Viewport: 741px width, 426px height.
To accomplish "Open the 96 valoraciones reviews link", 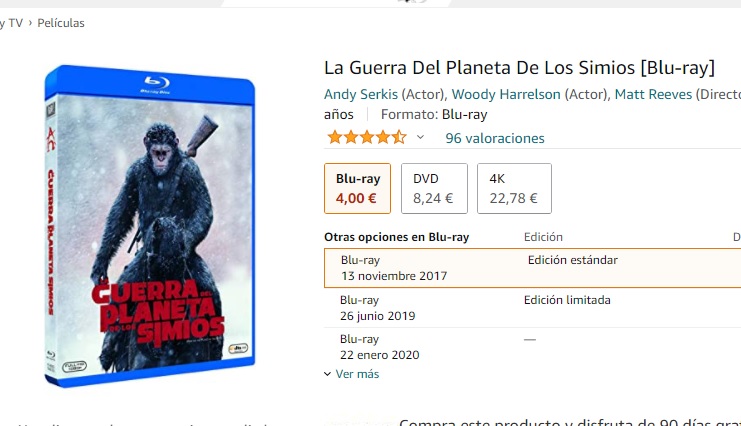I will 495,138.
